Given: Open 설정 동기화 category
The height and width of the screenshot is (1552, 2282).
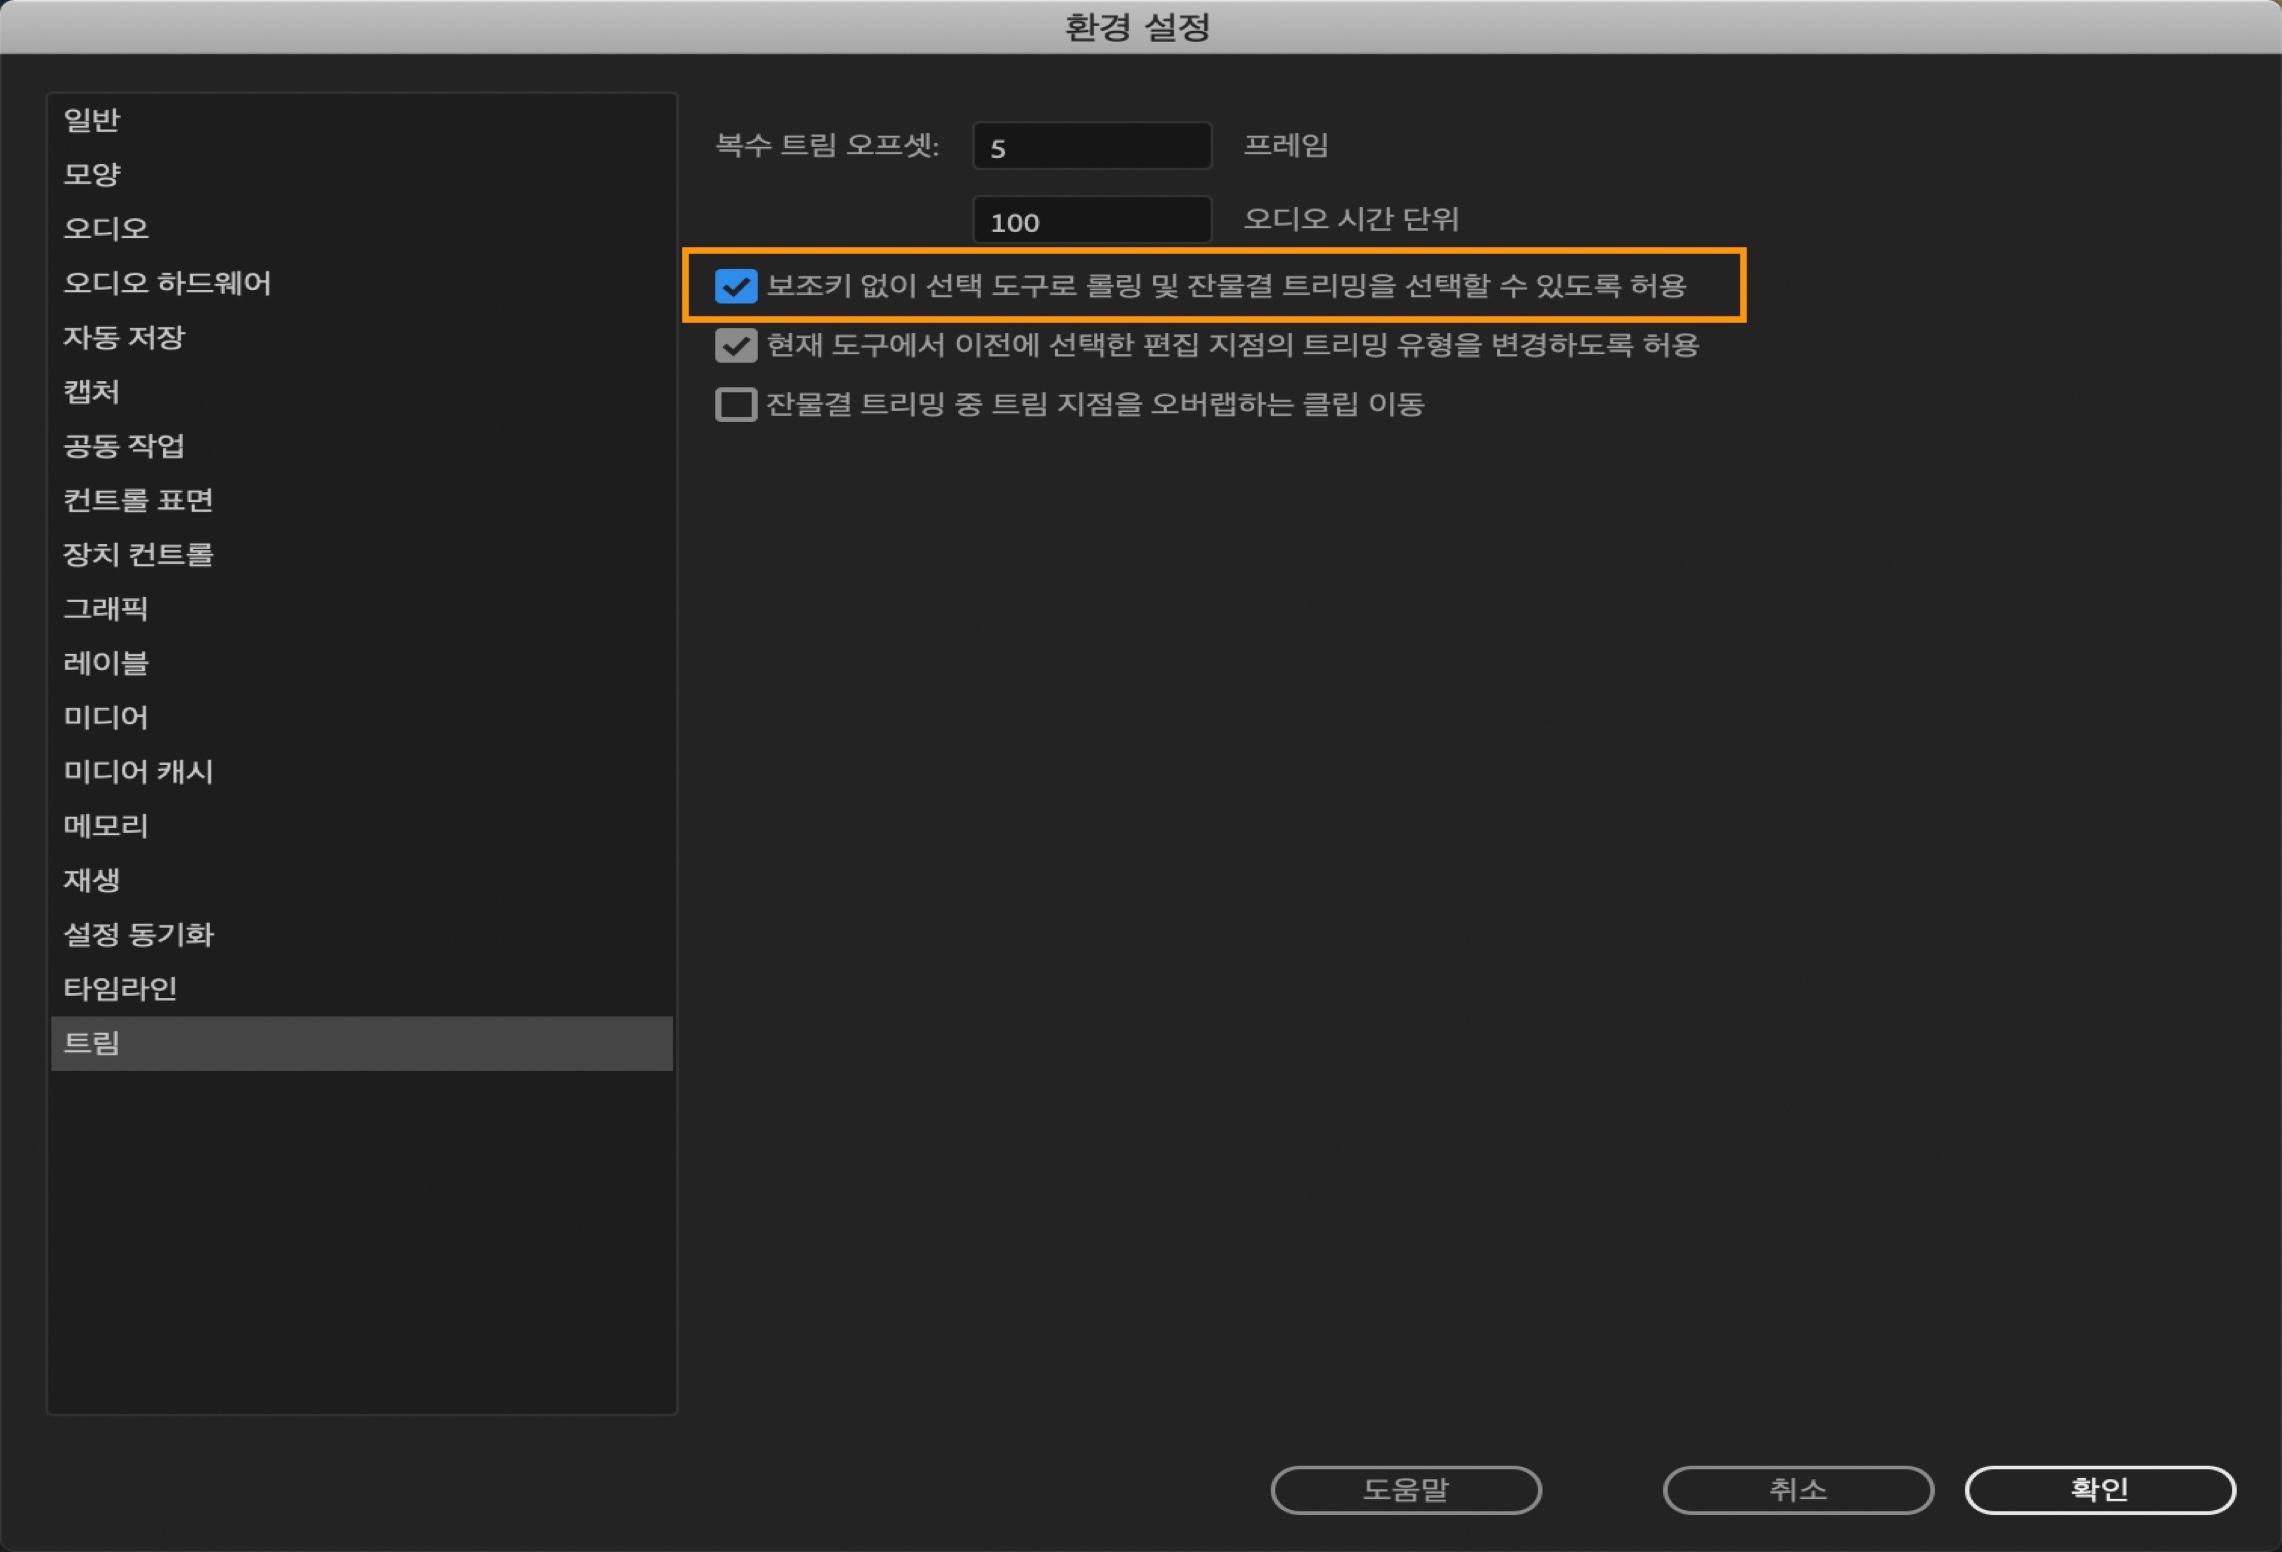Looking at the screenshot, I should point(138,934).
